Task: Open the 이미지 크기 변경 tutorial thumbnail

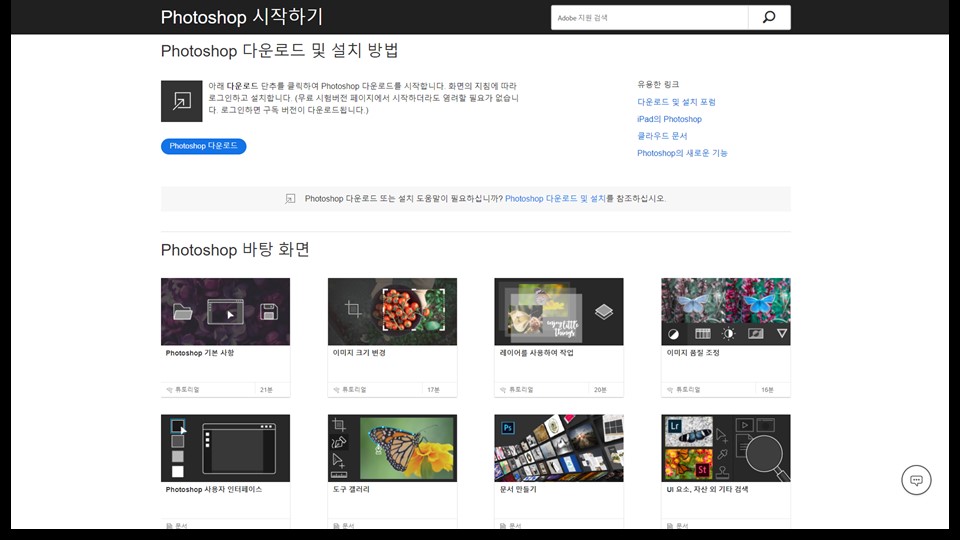Action: click(392, 312)
